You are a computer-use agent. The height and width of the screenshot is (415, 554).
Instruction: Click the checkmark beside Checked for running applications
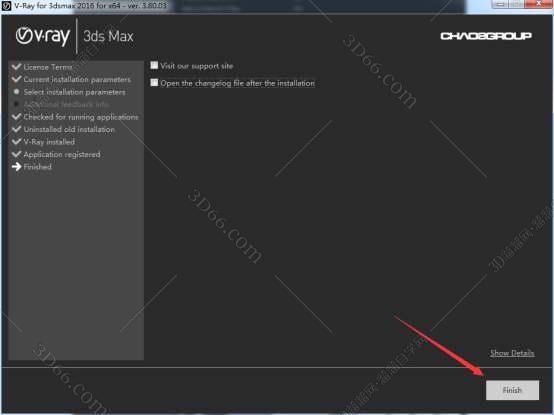pyautogui.click(x=16, y=116)
